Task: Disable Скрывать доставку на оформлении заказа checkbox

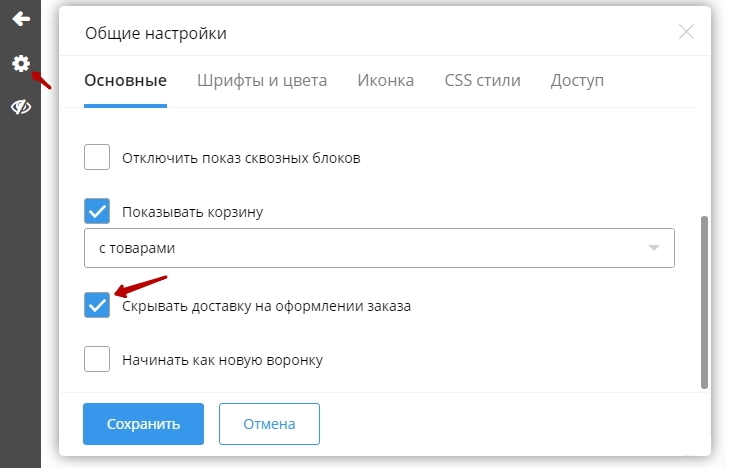Action: point(97,306)
